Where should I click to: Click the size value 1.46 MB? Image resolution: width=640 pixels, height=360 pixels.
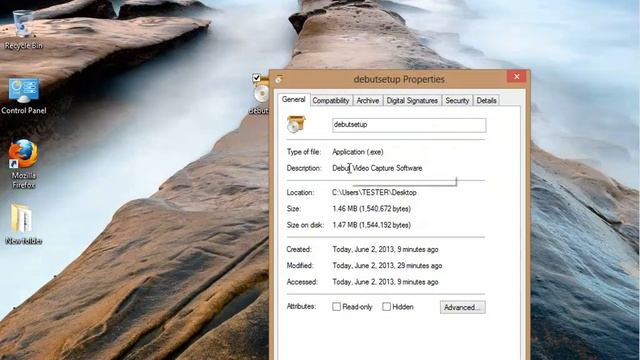pyautogui.click(x=371, y=209)
